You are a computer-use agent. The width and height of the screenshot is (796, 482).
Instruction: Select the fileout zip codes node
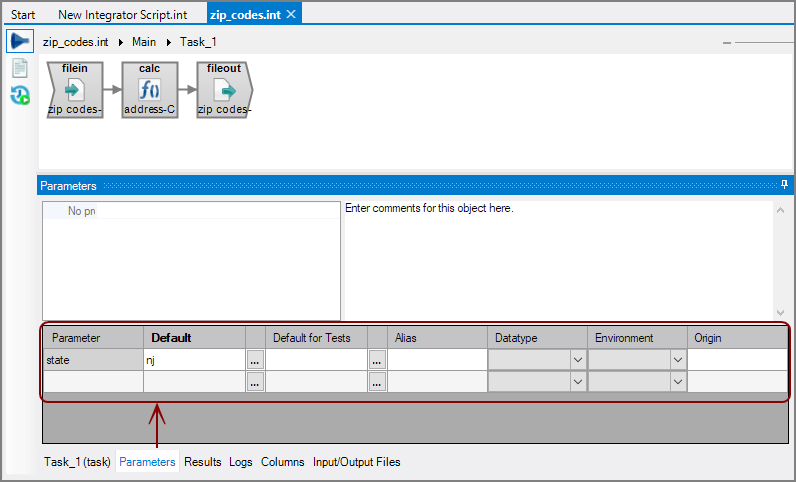tap(224, 90)
